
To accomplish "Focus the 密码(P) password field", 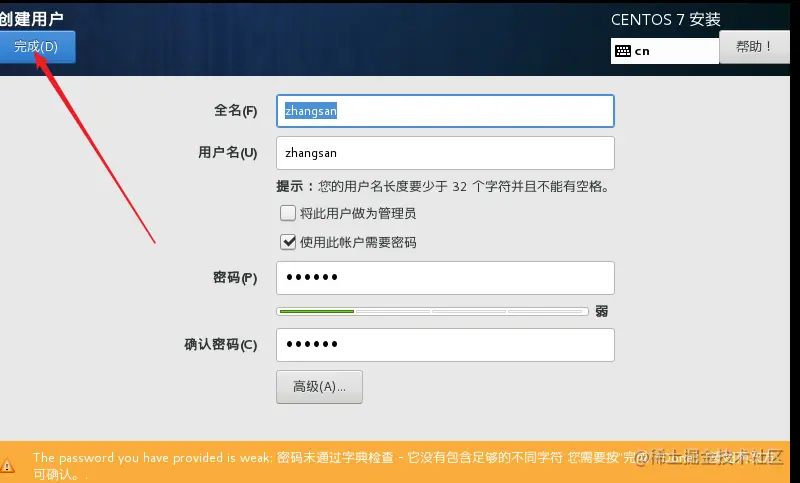I will pyautogui.click(x=445, y=278).
